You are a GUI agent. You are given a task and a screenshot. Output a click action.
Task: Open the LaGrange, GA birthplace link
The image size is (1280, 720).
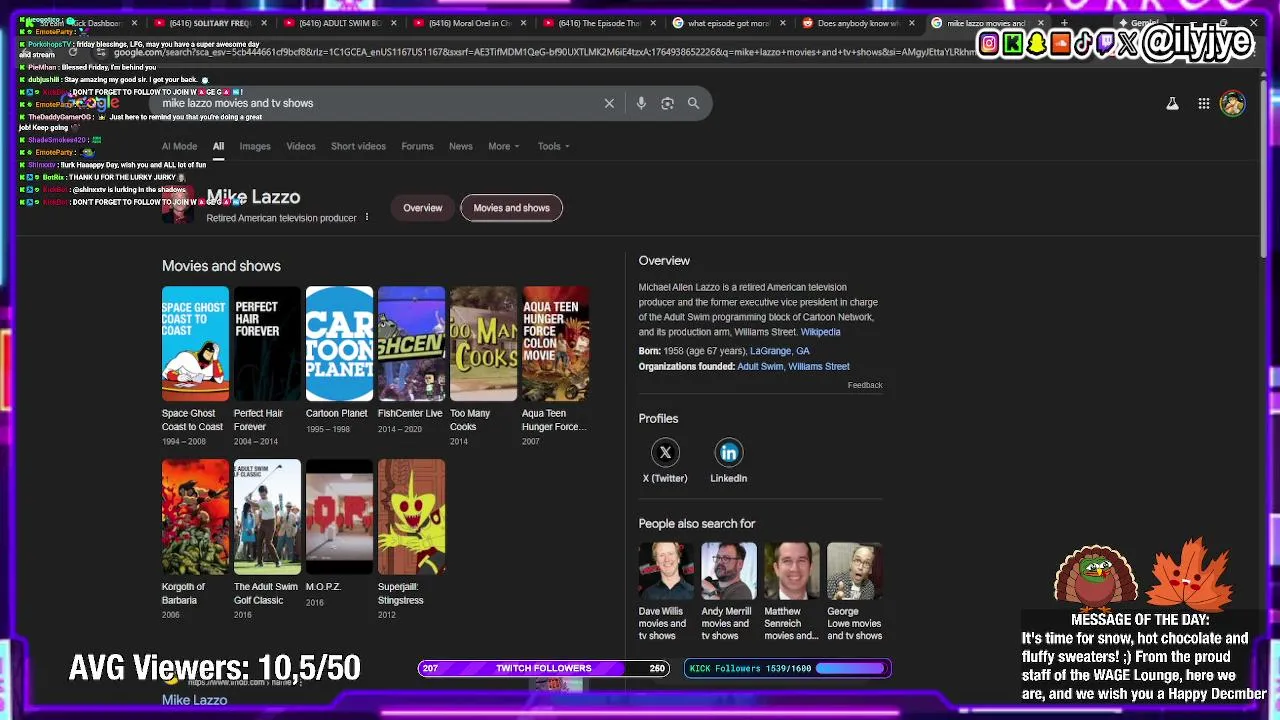pyautogui.click(x=780, y=351)
